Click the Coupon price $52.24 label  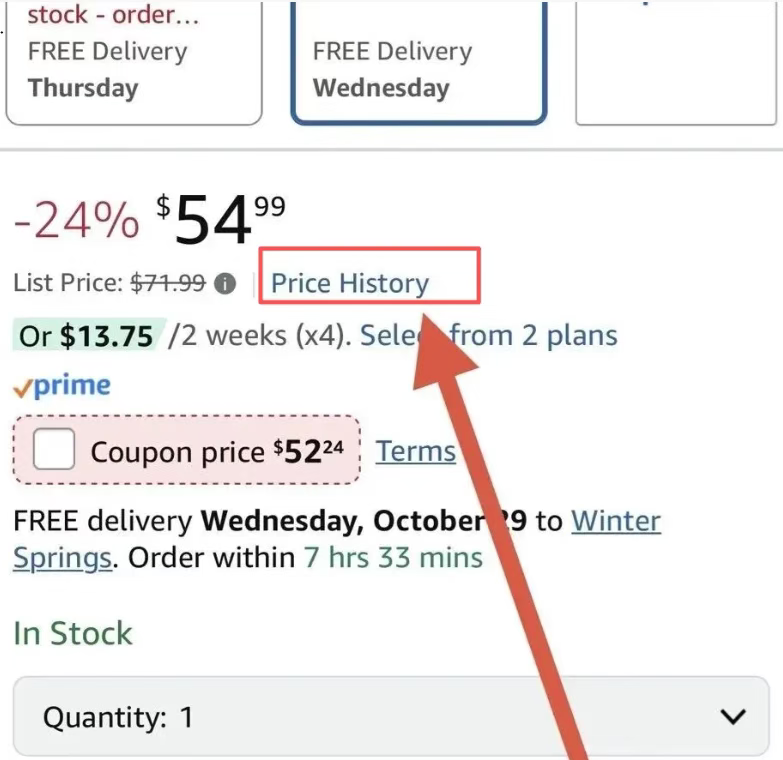pos(216,452)
